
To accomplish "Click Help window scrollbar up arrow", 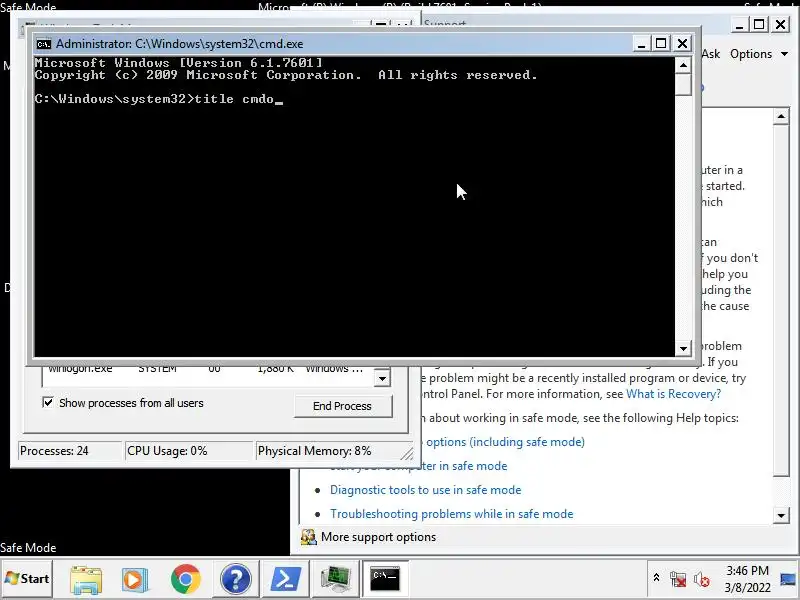I will pos(781,117).
